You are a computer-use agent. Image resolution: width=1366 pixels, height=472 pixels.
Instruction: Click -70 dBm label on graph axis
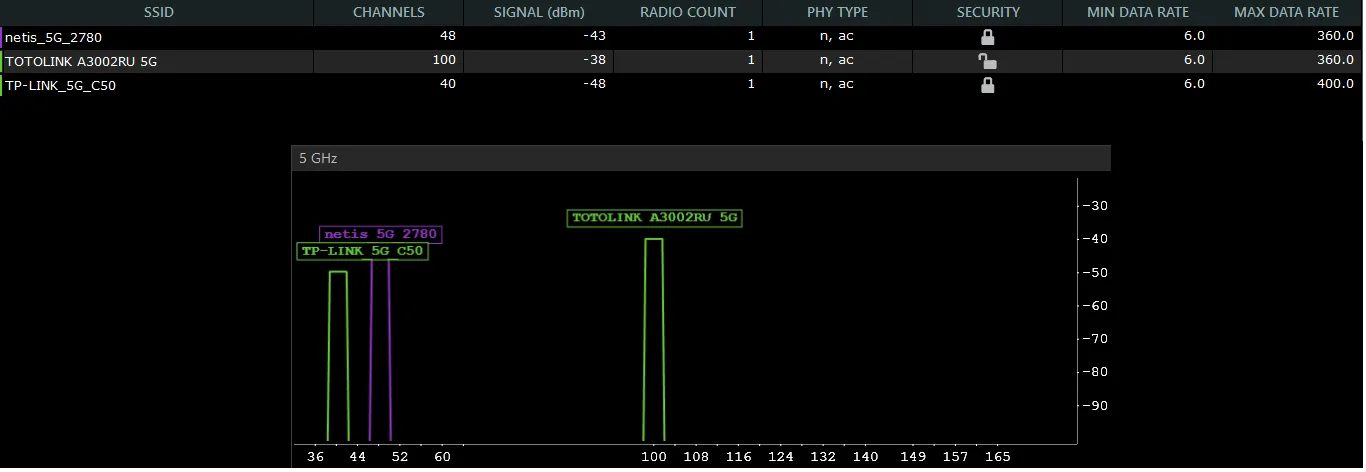click(x=1098, y=339)
